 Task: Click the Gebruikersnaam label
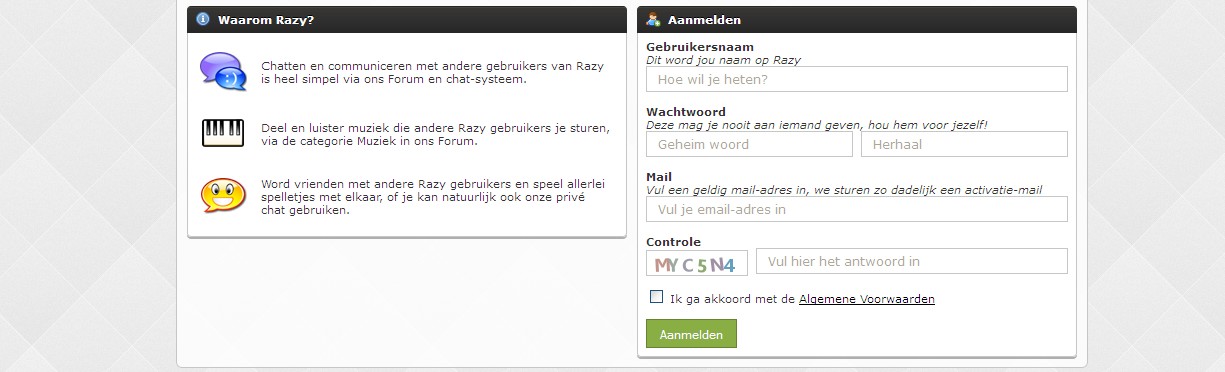700,47
